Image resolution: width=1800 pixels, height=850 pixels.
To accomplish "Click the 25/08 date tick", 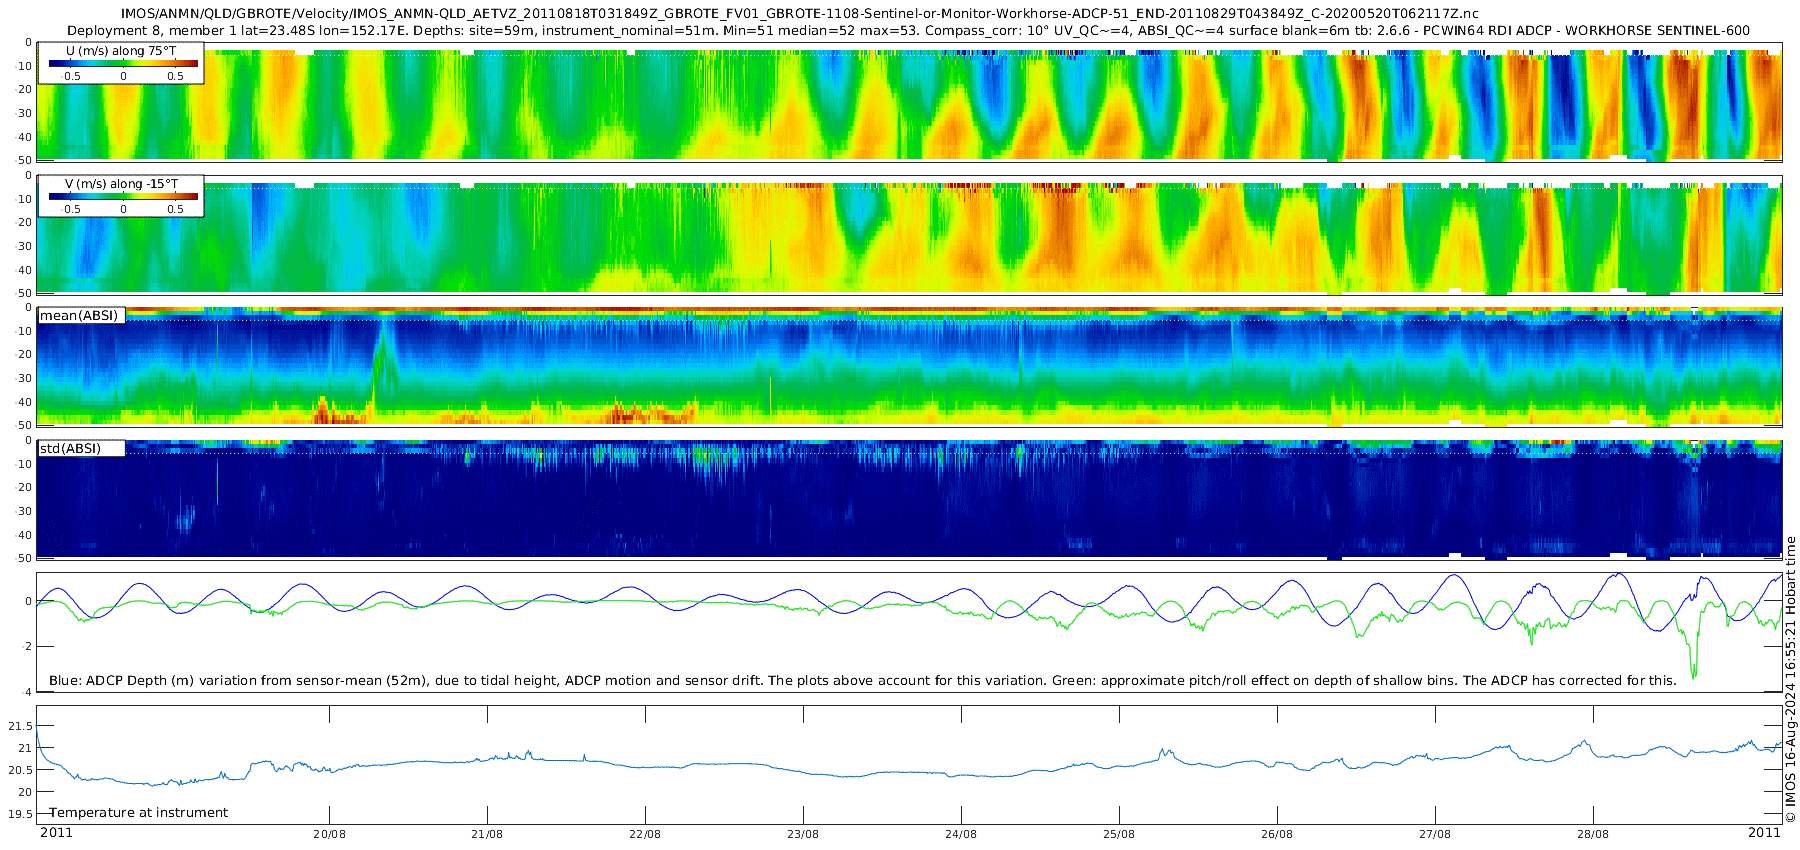I will (x=1119, y=834).
